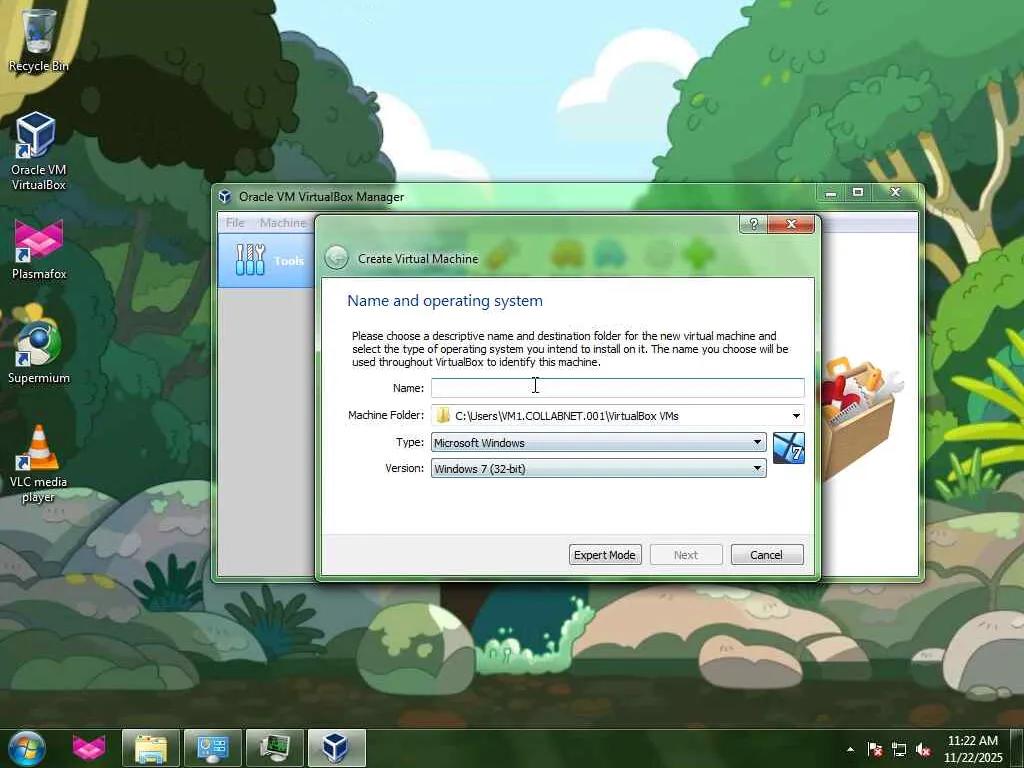Image resolution: width=1024 pixels, height=768 pixels.
Task: Cancel the virtual machine wizard
Action: [767, 554]
